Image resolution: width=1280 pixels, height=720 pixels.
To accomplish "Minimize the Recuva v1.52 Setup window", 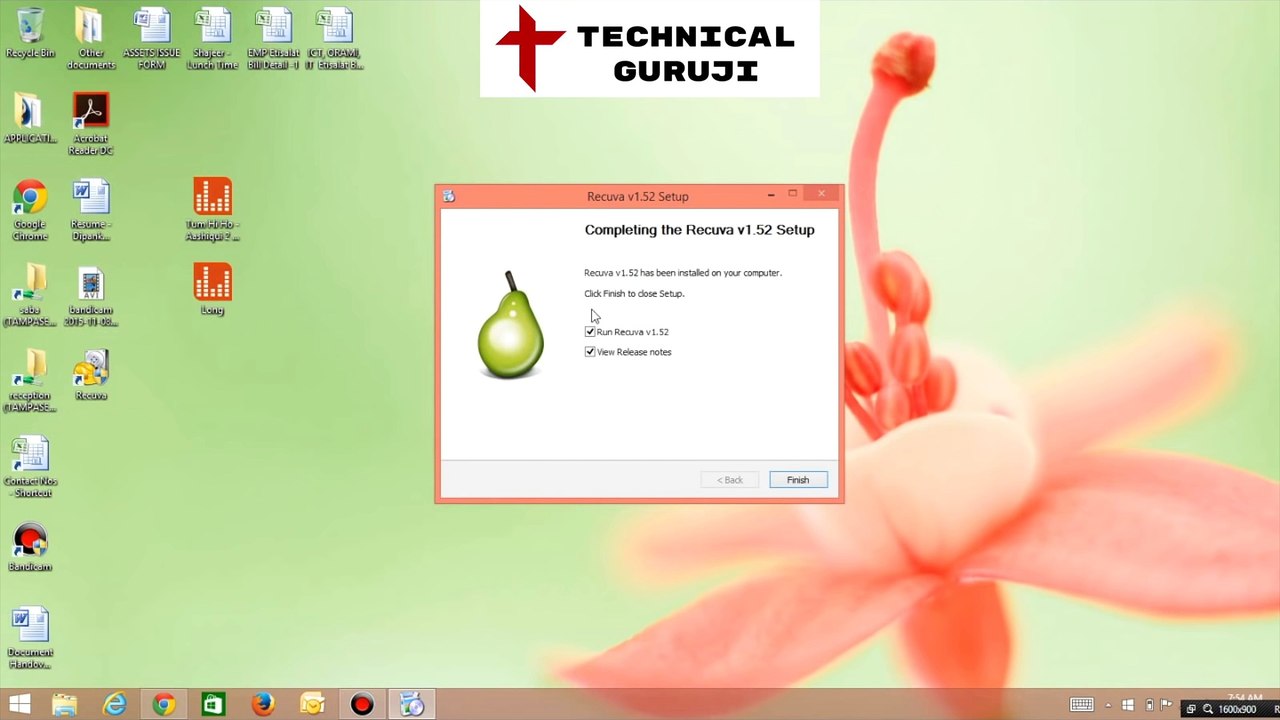I will (771, 194).
